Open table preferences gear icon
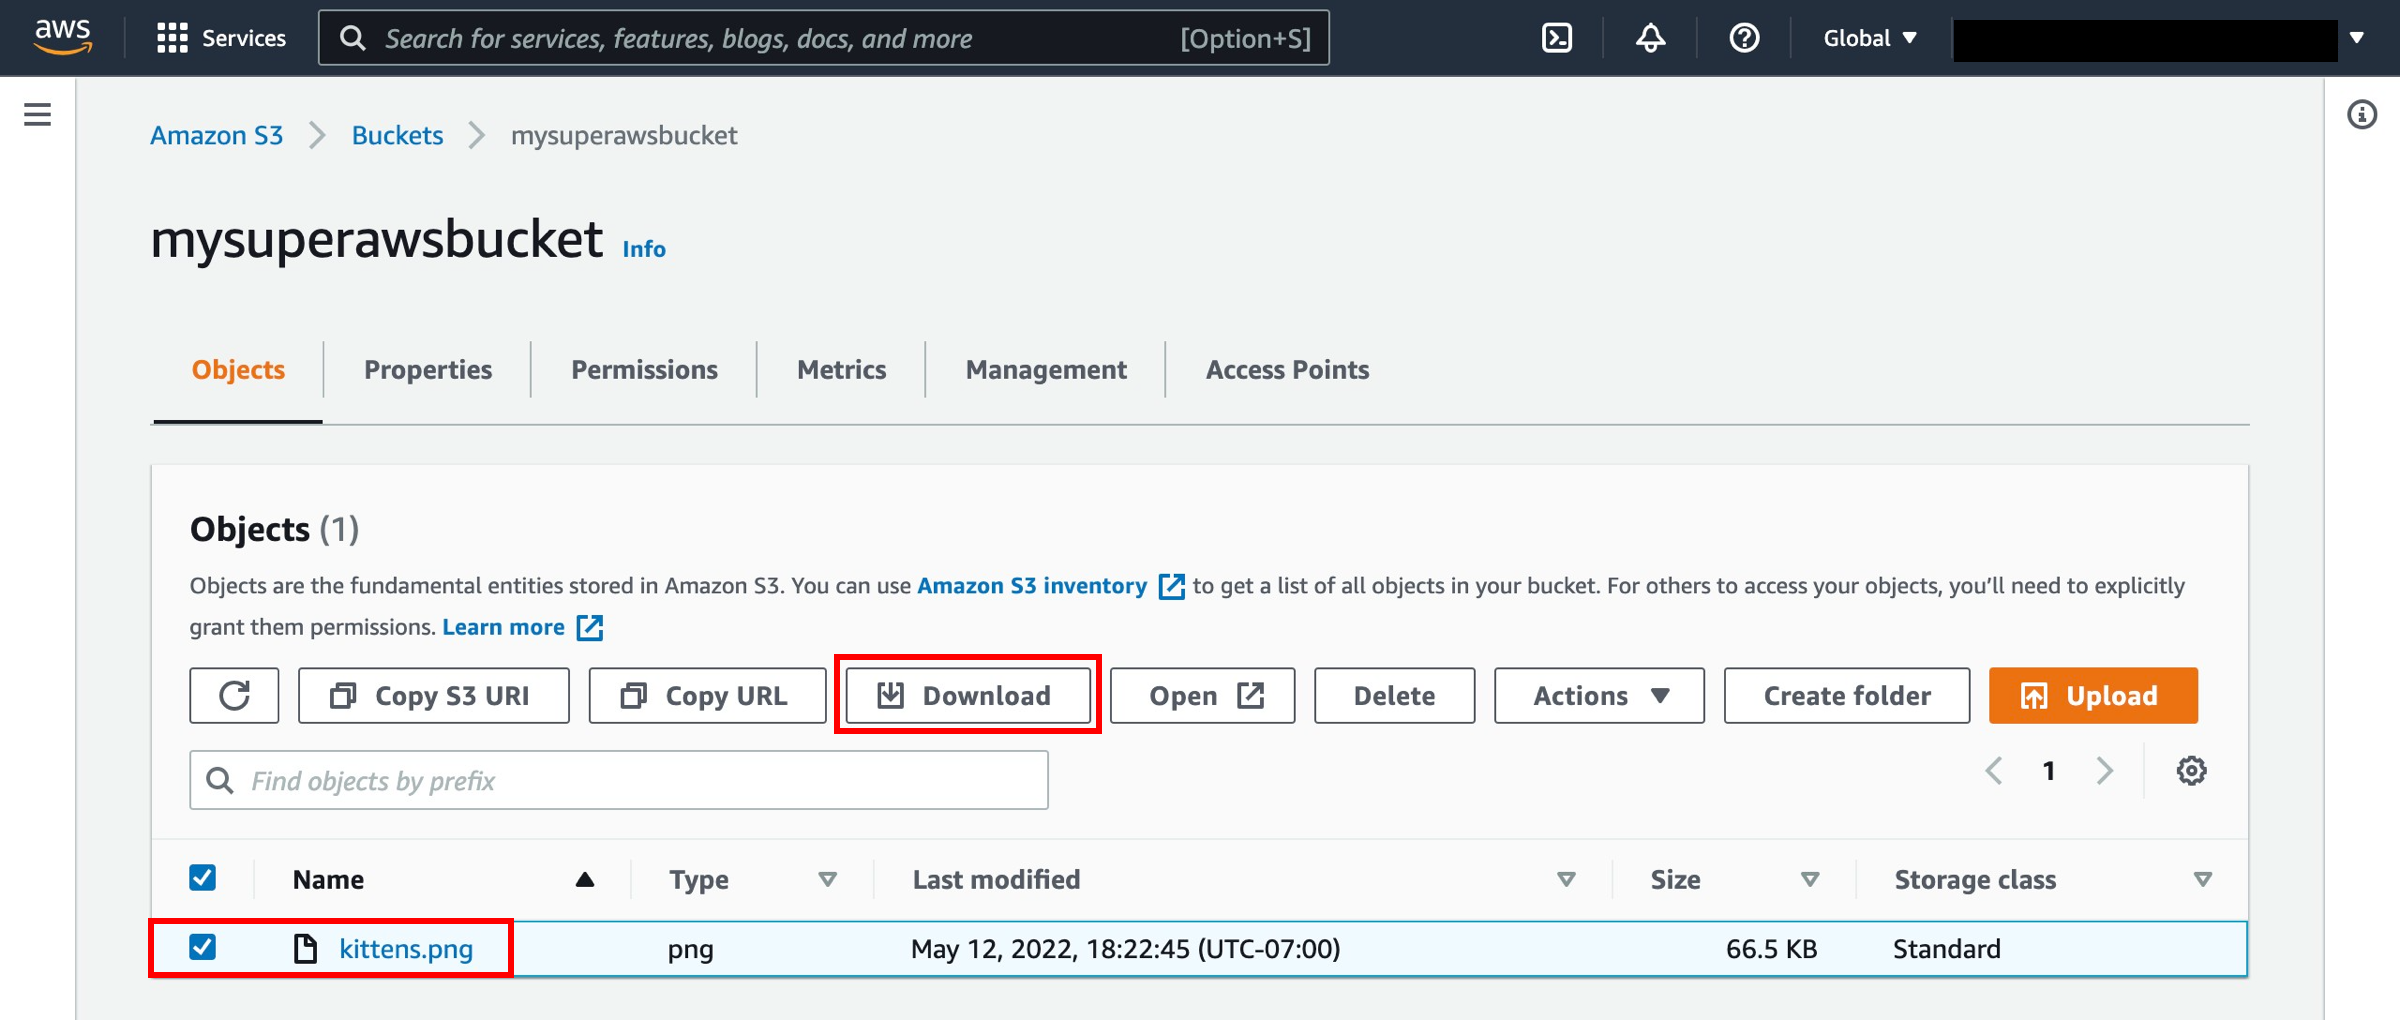The image size is (2400, 1020). point(2191,771)
